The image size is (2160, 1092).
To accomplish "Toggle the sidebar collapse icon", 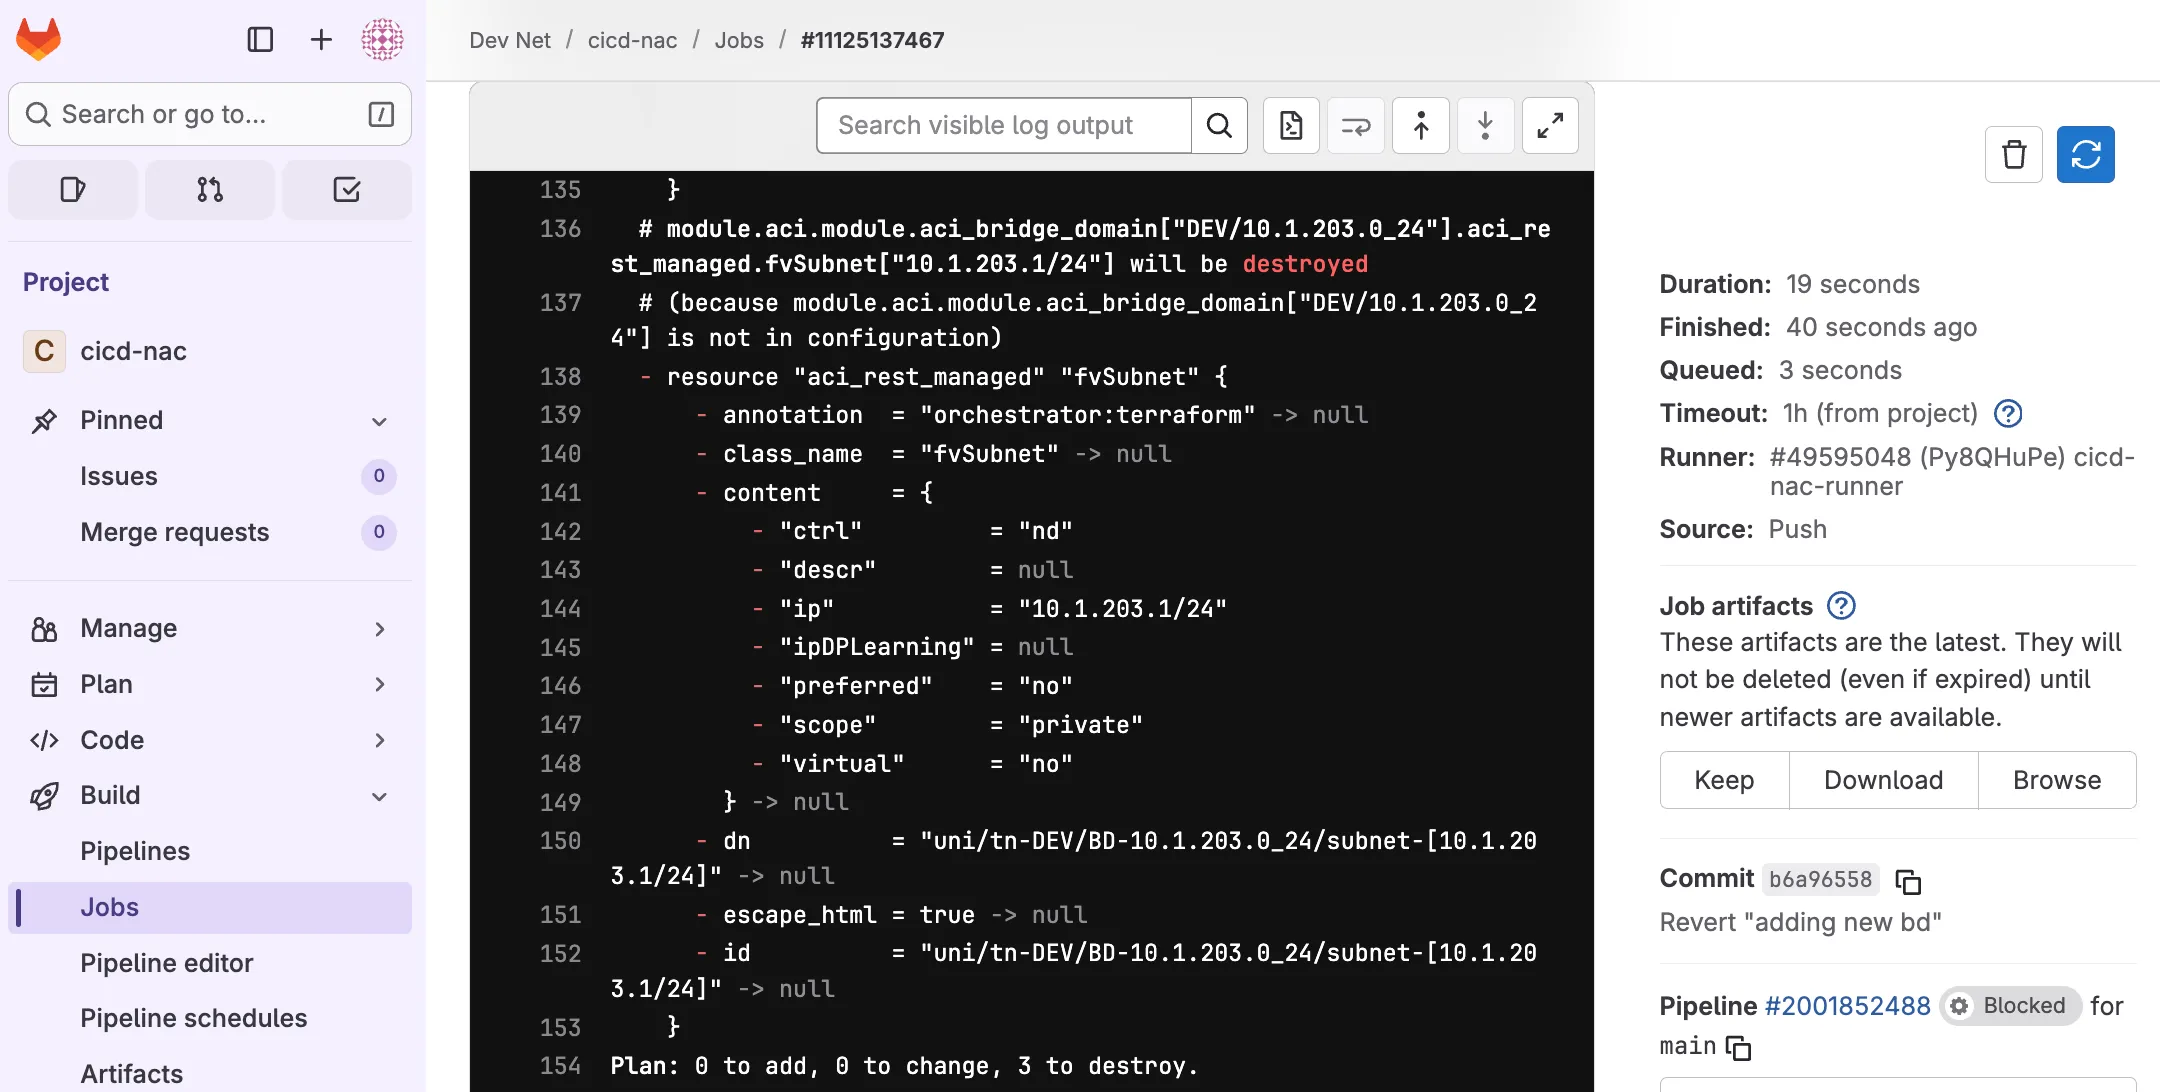I will pyautogui.click(x=260, y=39).
